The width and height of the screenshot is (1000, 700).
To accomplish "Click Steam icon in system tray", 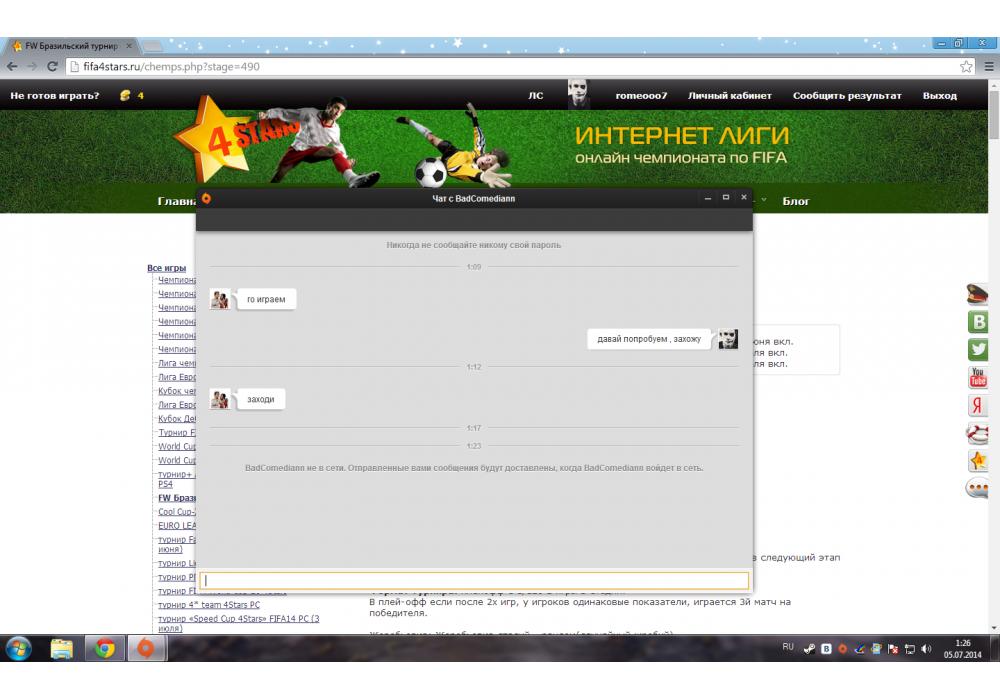I will coord(809,649).
